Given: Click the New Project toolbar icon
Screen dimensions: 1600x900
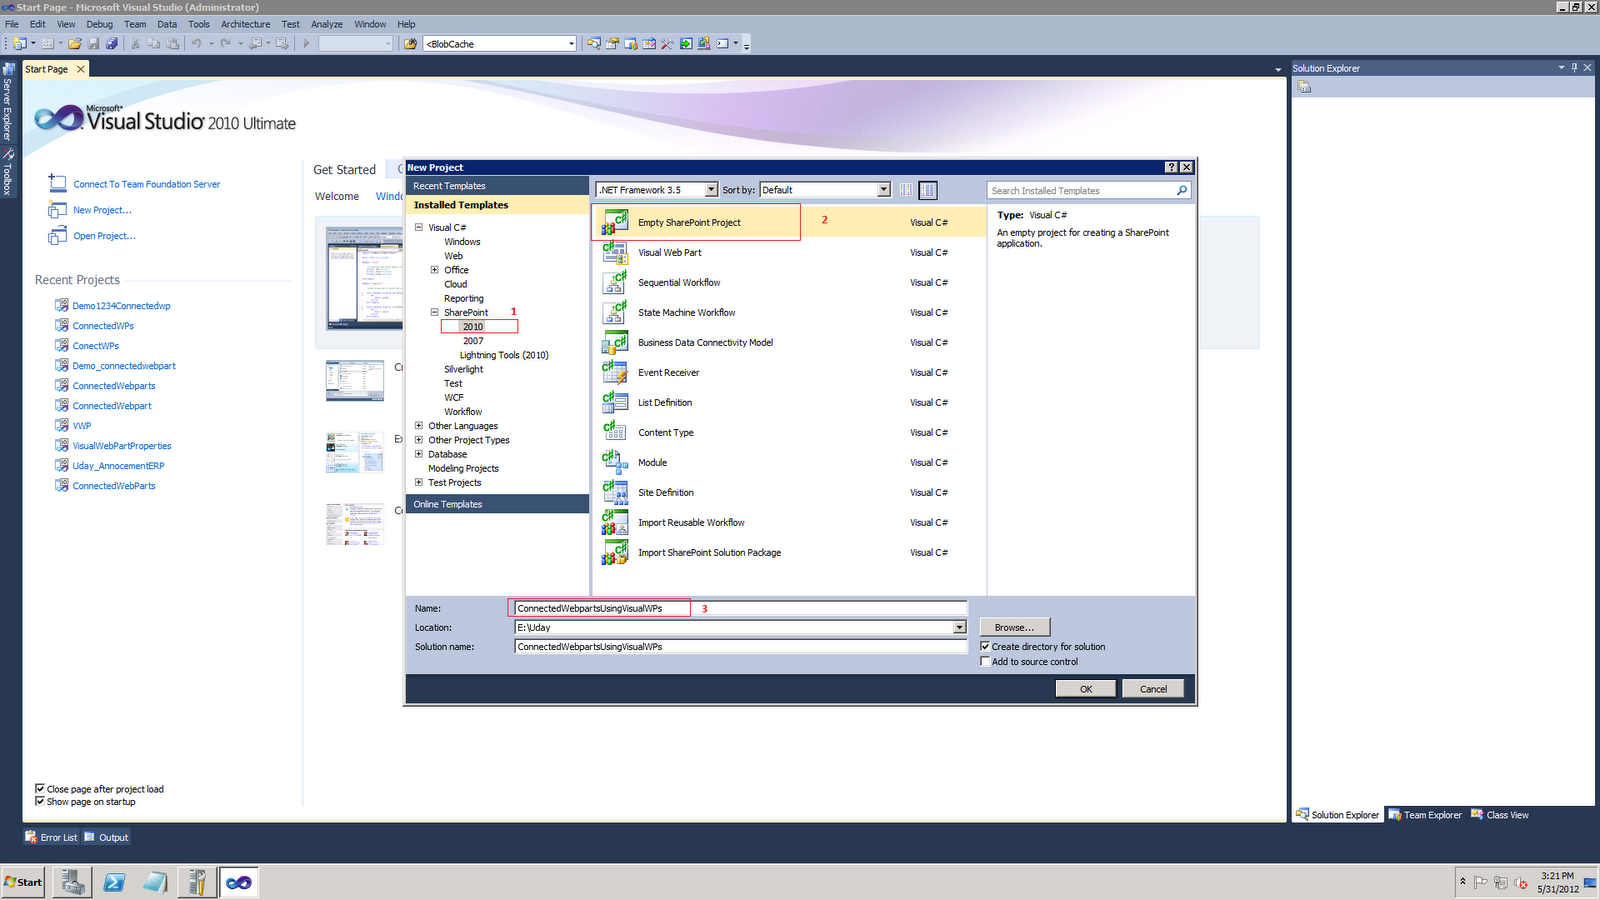Looking at the screenshot, I should (x=19, y=44).
